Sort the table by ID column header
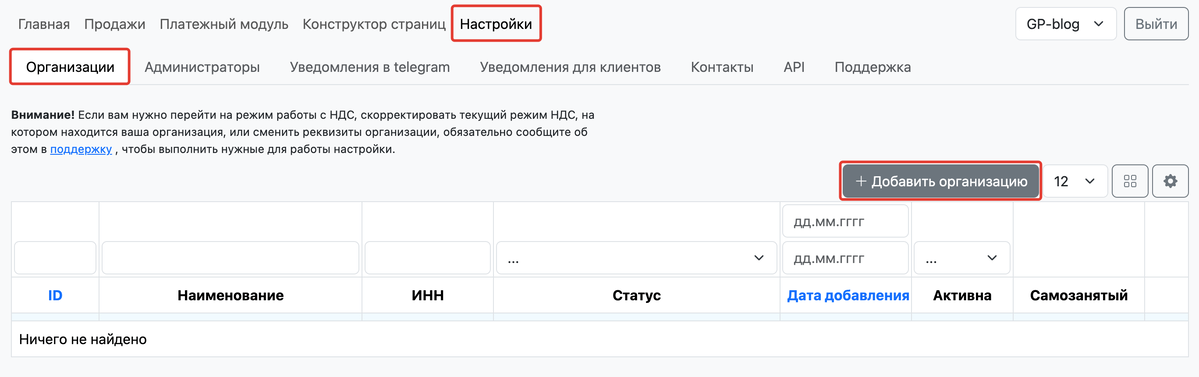1199x377 pixels. (x=55, y=295)
